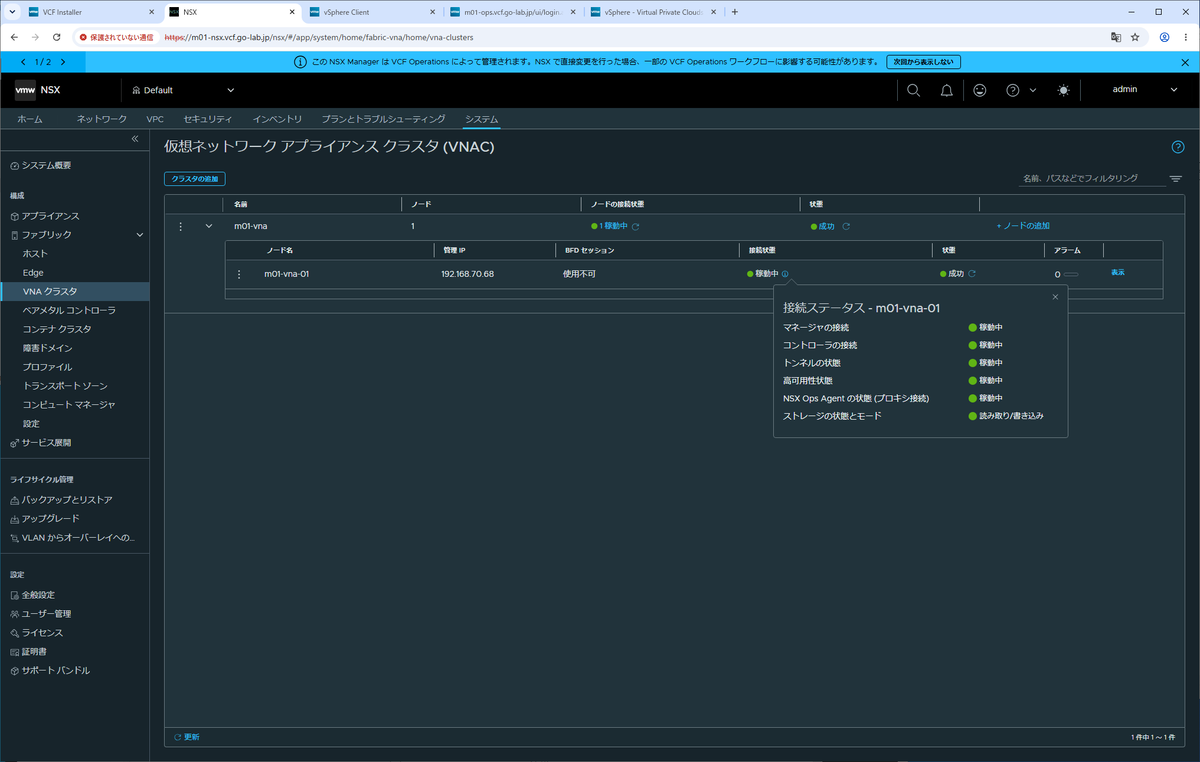This screenshot has width=1200, height=762.
Task: Open the NSX search icon
Action: 913,90
